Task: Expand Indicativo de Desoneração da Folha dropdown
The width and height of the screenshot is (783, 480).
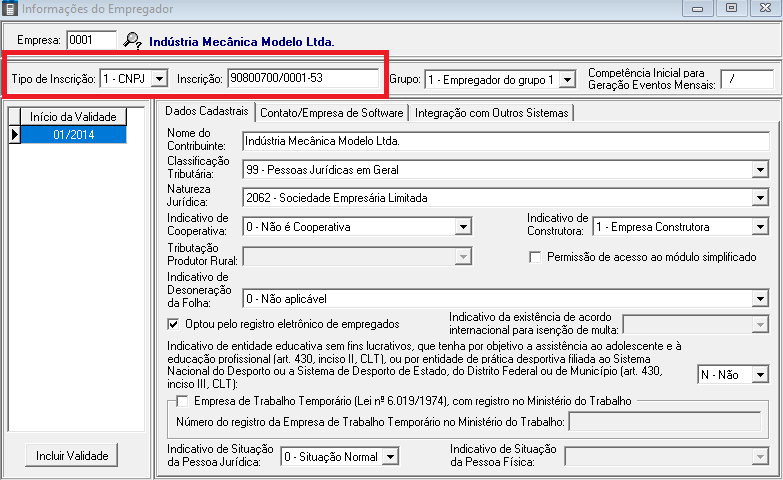Action: [760, 298]
